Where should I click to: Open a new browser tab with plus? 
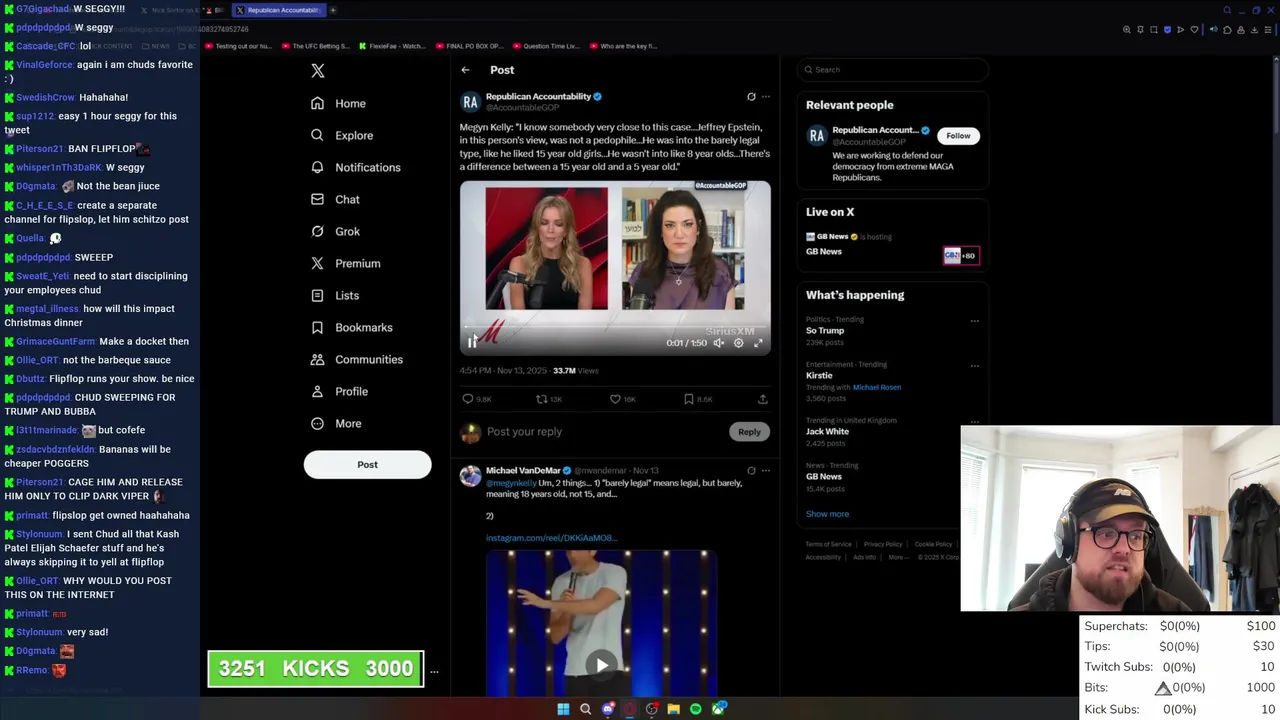333,10
